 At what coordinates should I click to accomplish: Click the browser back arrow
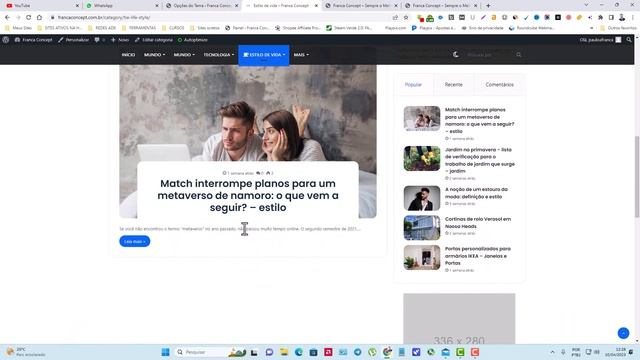[x=7, y=18]
